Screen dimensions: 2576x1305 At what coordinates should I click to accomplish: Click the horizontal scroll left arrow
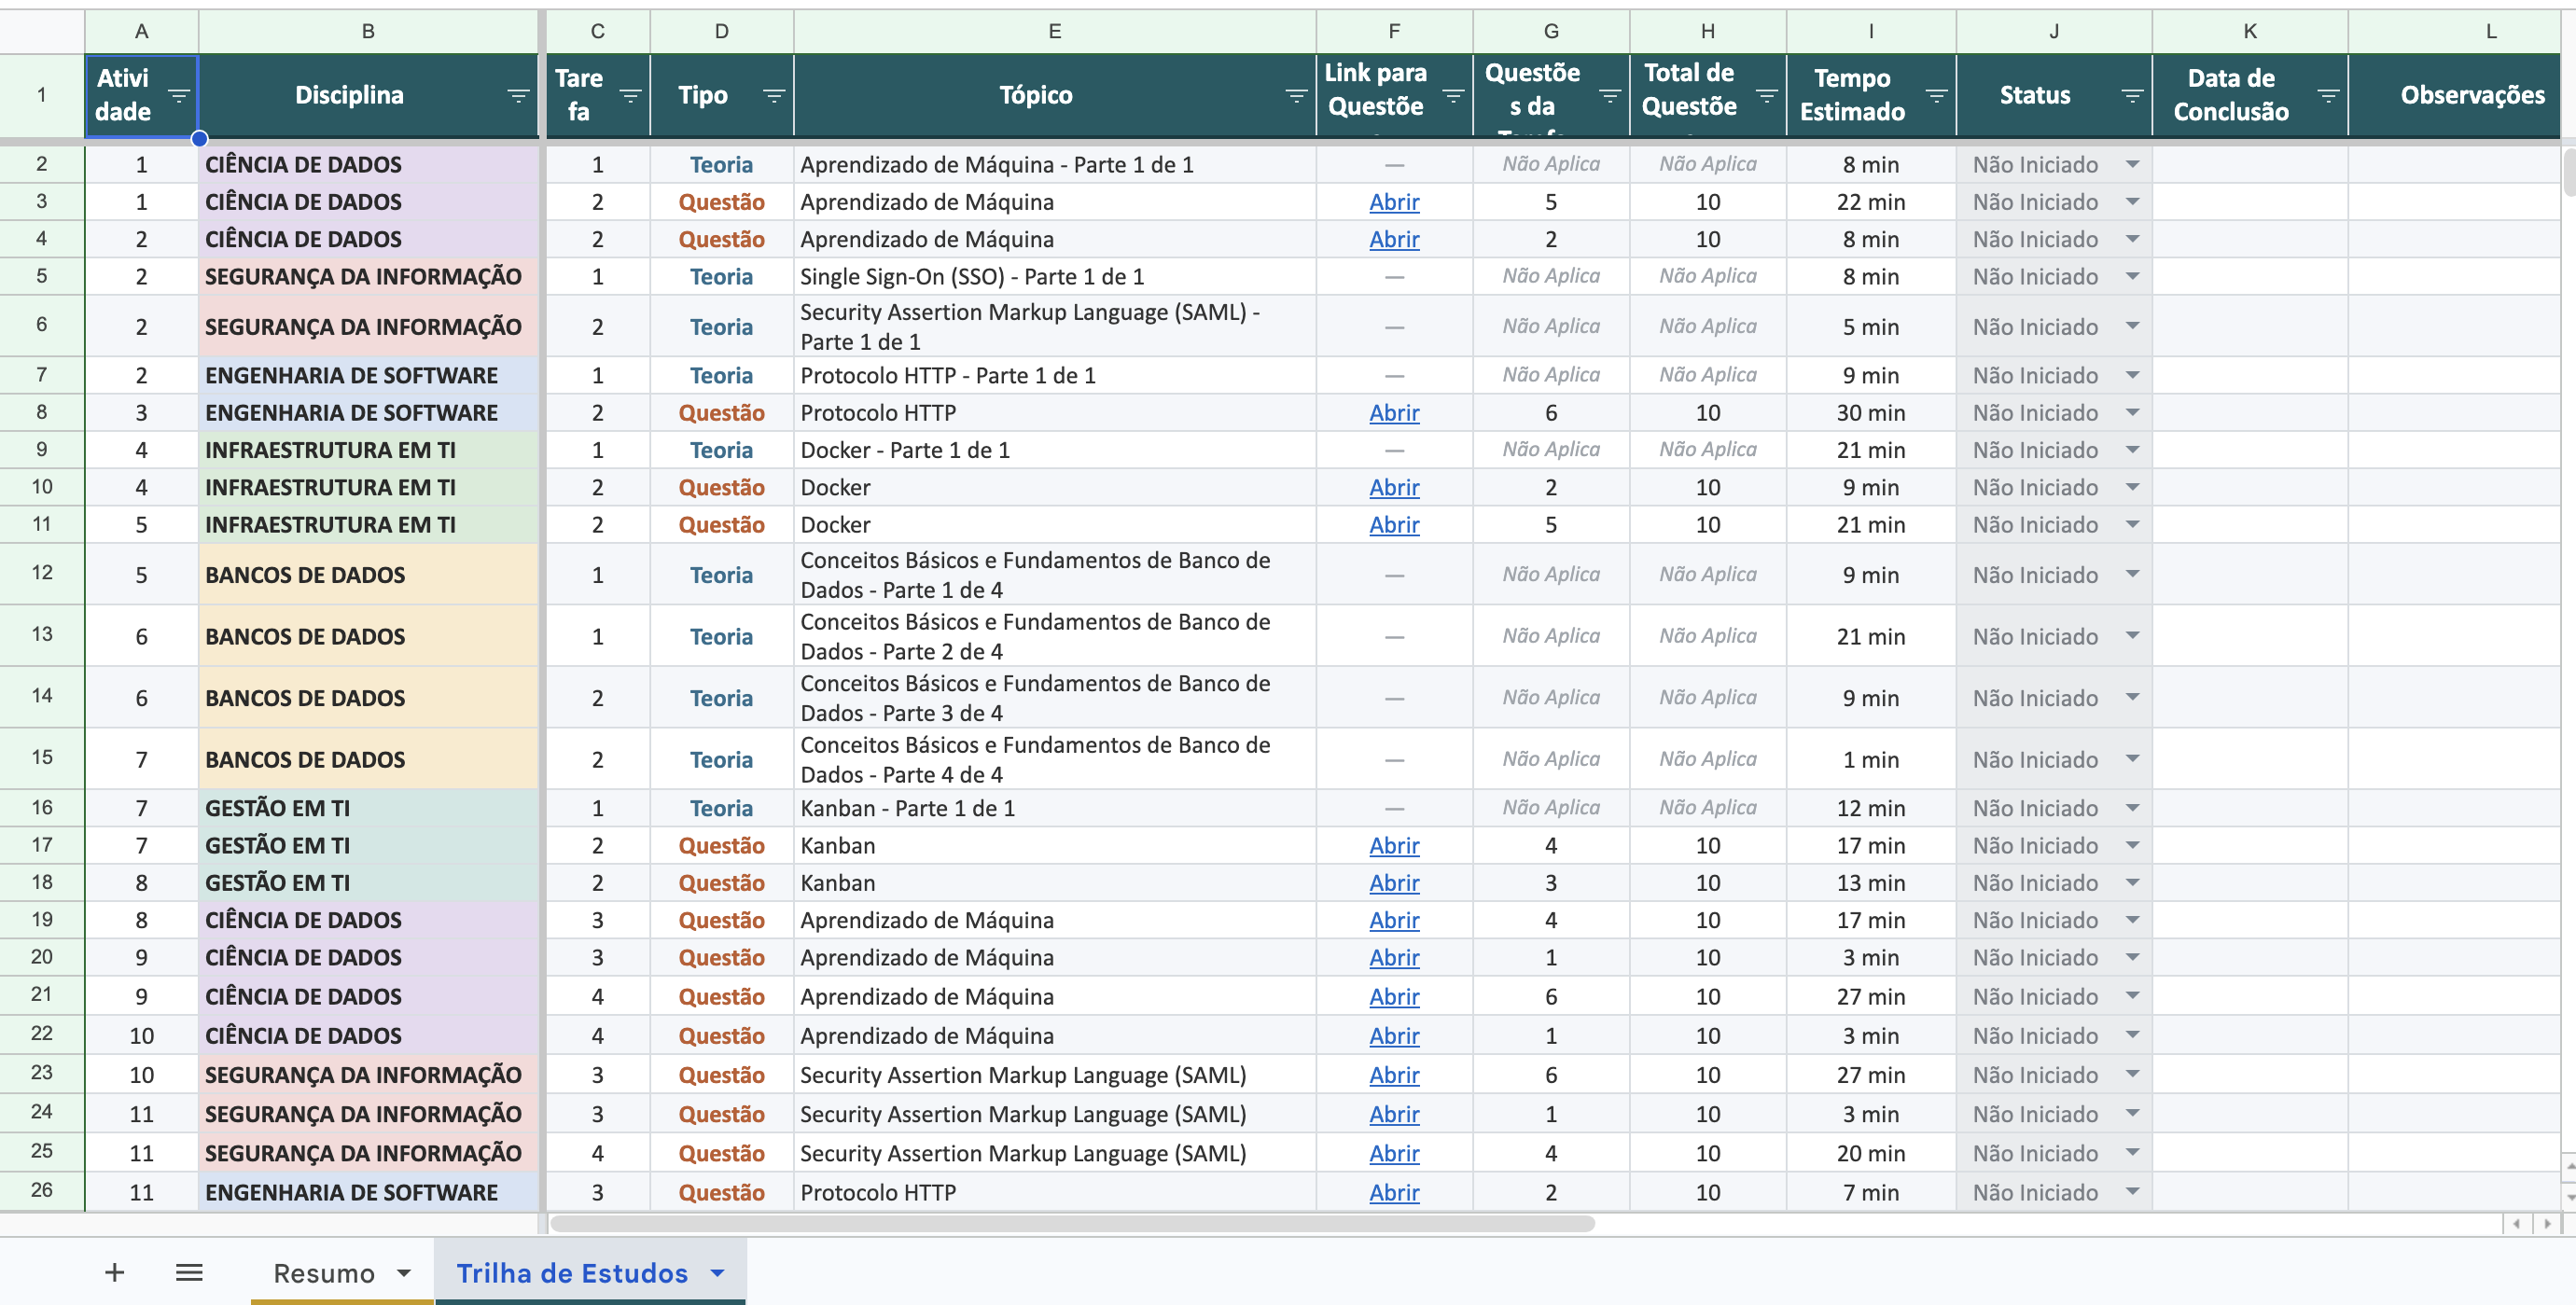2516,1223
